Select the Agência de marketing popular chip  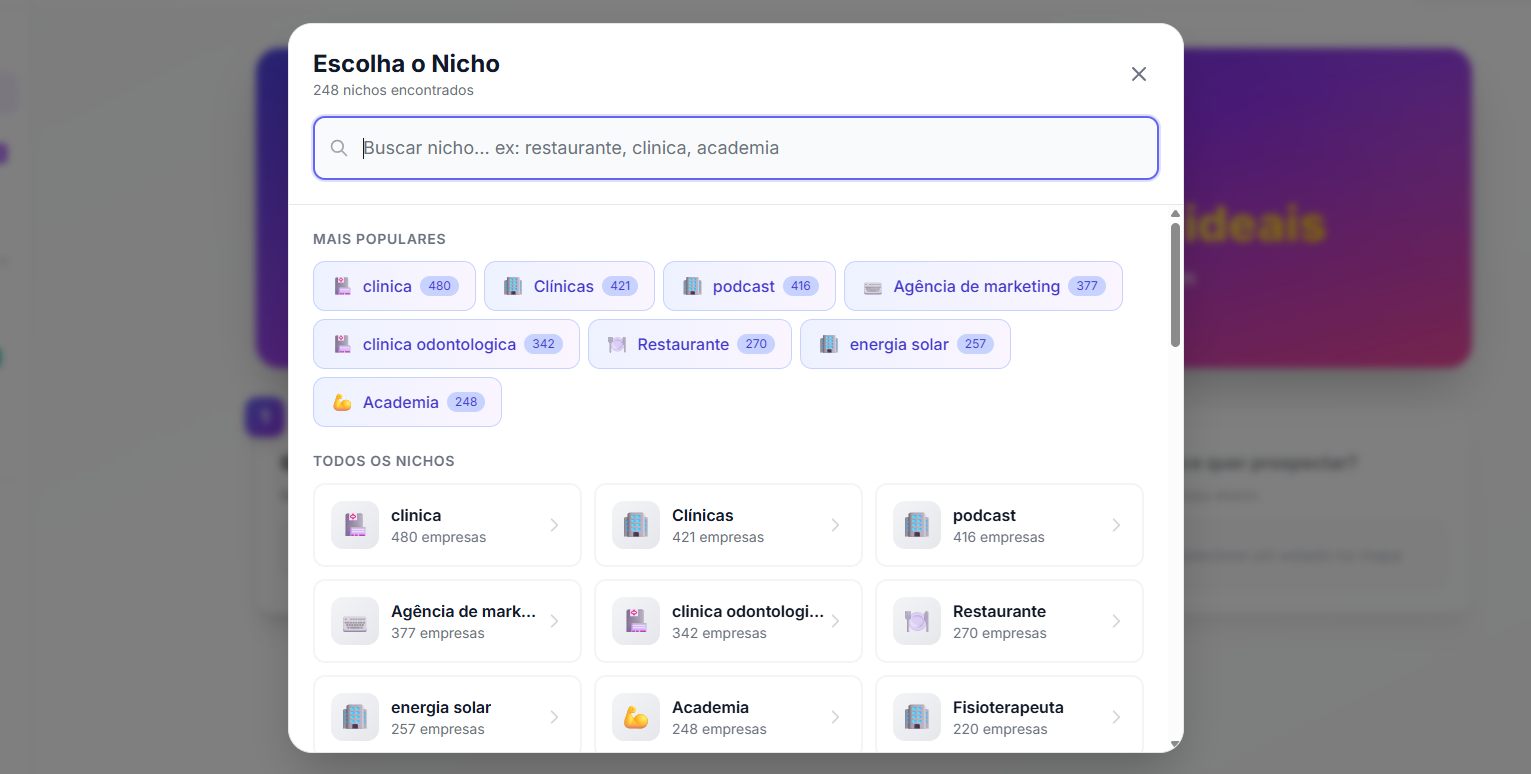[x=982, y=286]
